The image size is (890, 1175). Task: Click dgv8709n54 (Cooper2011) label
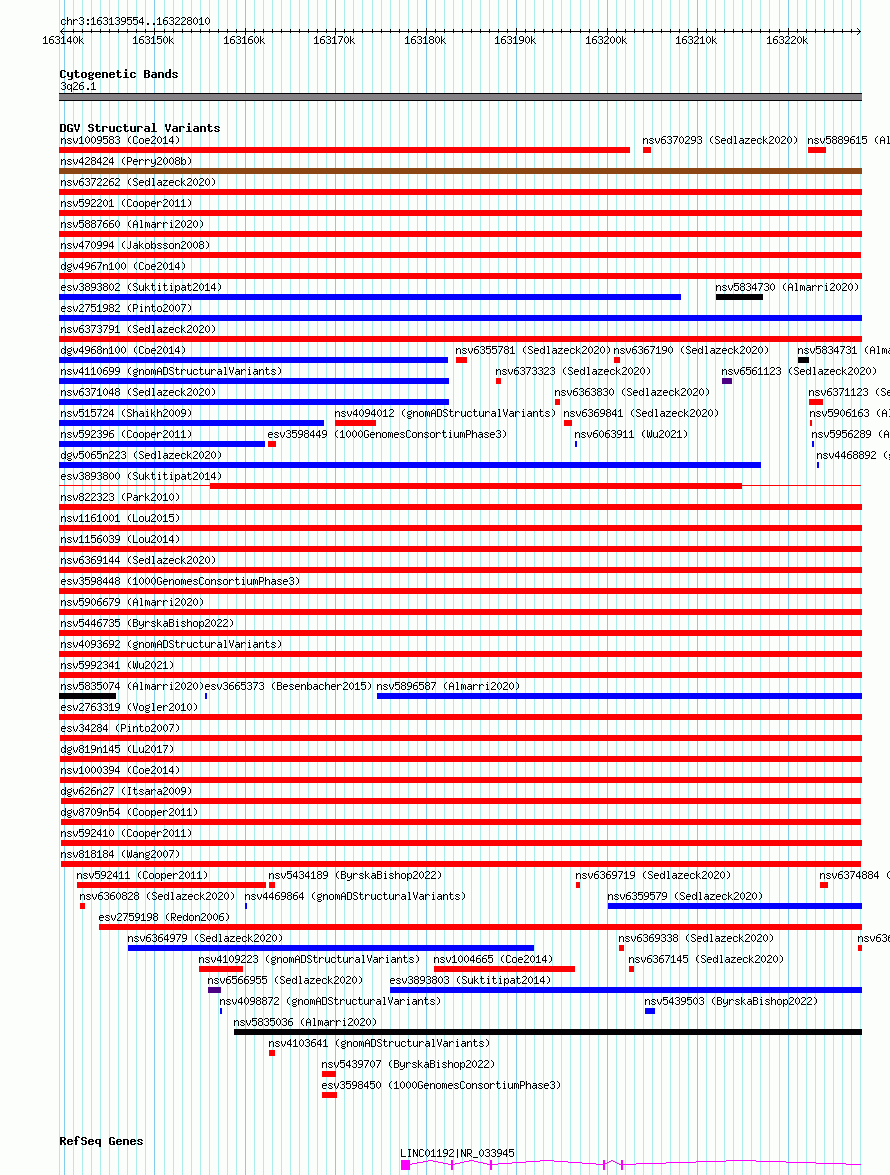tap(129, 812)
